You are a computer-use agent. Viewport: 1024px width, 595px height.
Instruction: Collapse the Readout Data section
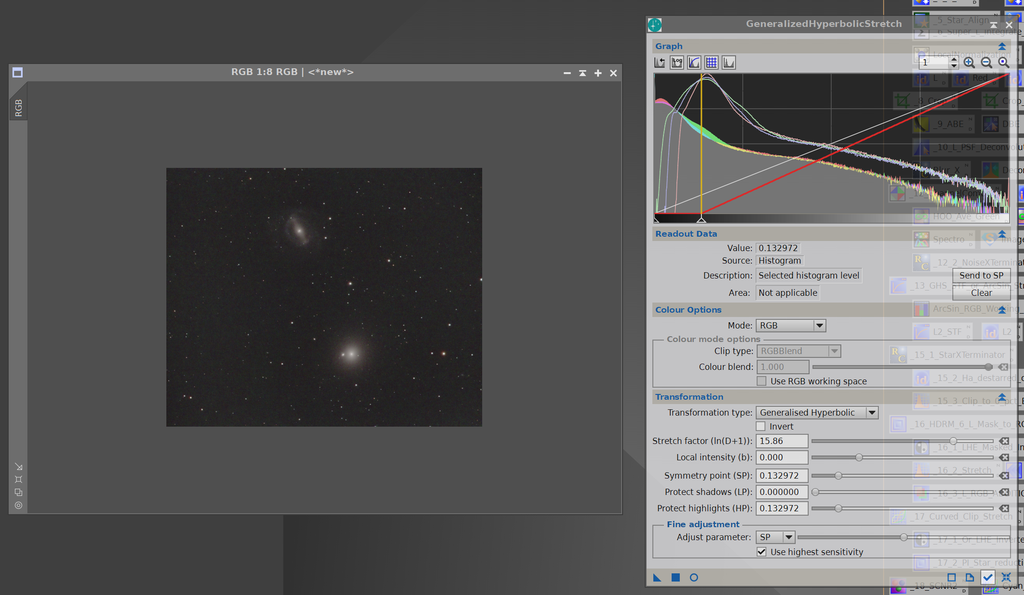1002,234
